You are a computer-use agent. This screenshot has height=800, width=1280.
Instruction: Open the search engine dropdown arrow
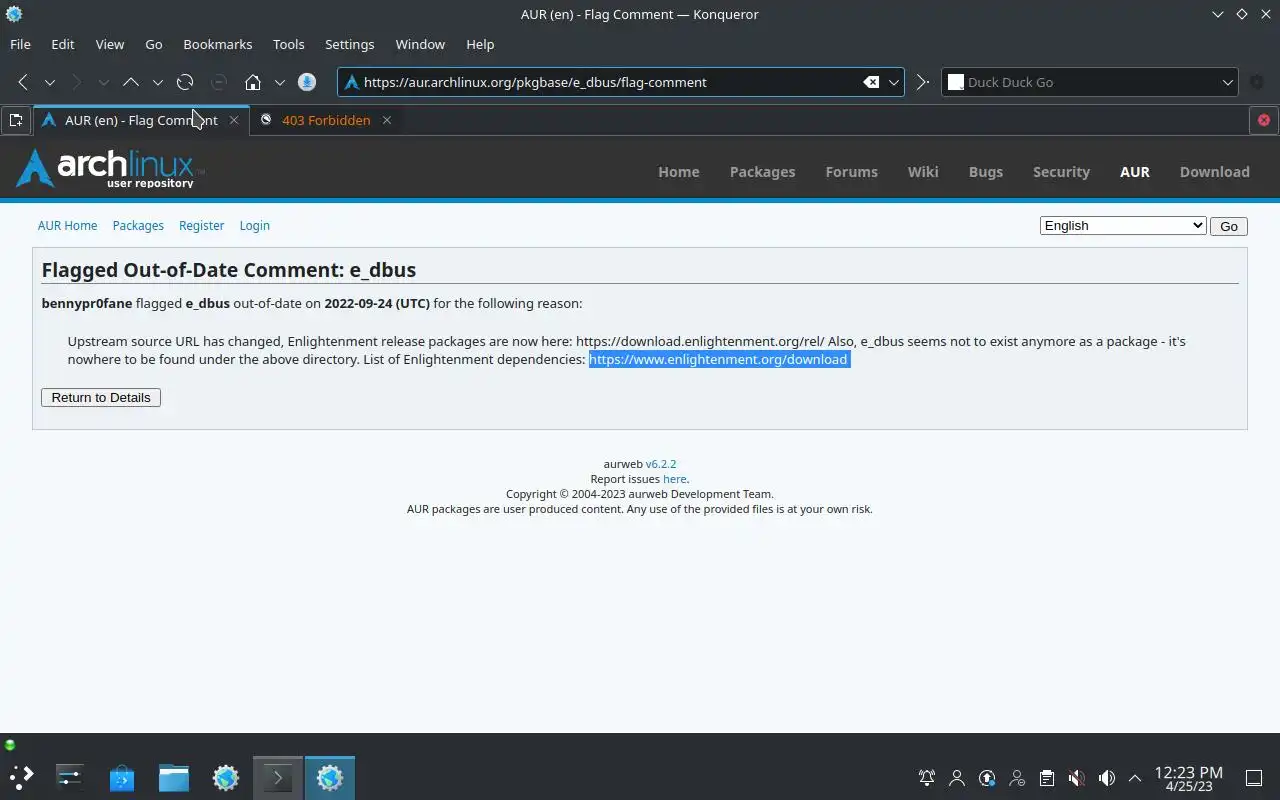[1228, 82]
